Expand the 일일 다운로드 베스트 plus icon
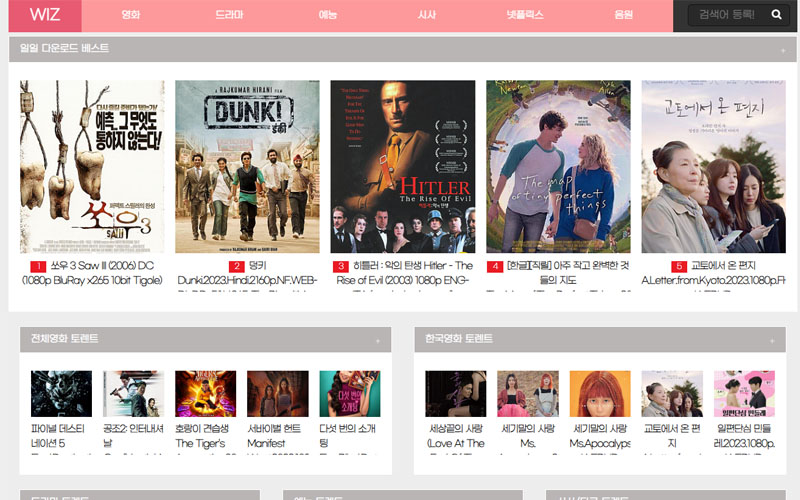 pos(783,51)
